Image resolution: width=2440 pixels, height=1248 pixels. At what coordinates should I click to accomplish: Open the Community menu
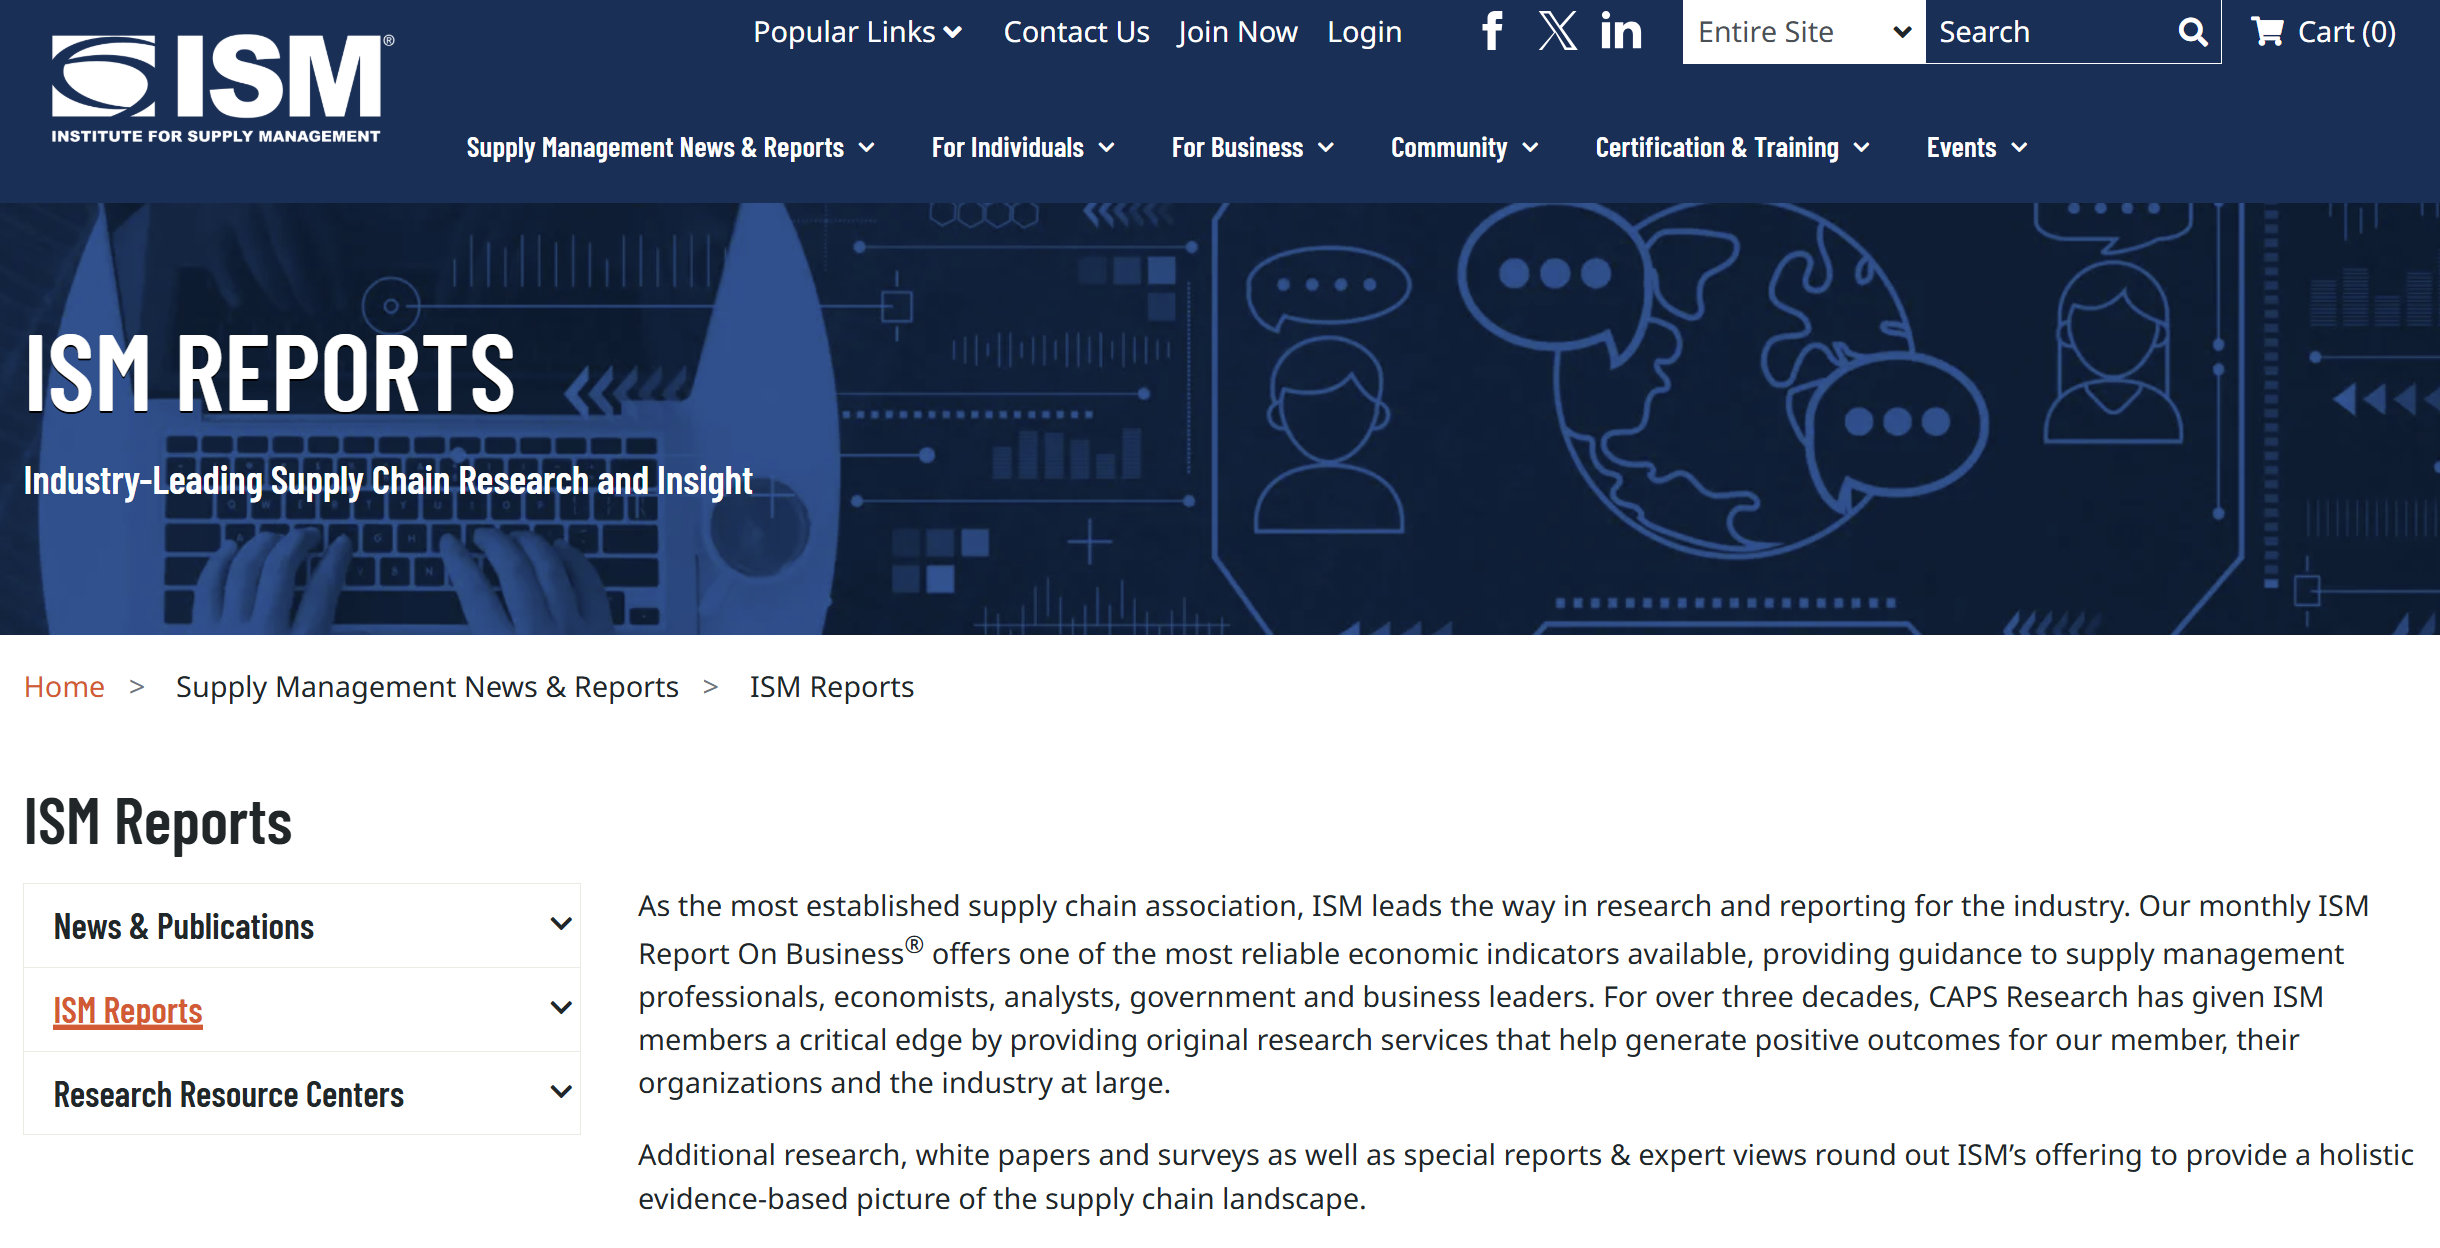pos(1463,148)
